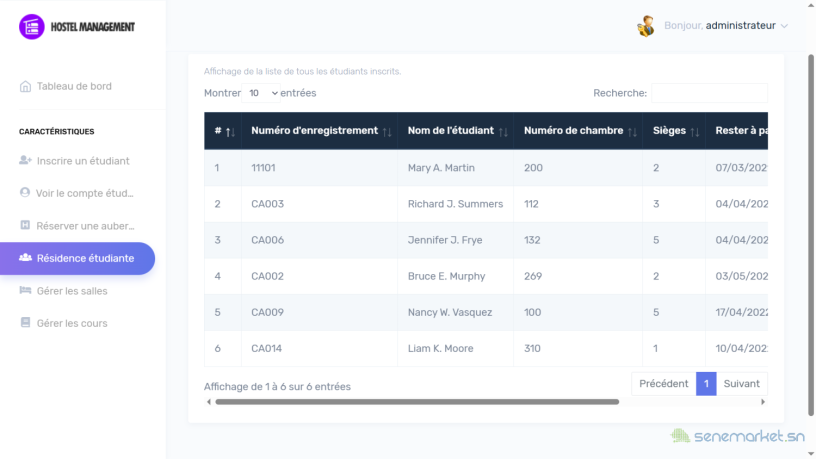Click the Voir le compte étudiant person icon
This screenshot has width=816, height=459.
coord(24,193)
